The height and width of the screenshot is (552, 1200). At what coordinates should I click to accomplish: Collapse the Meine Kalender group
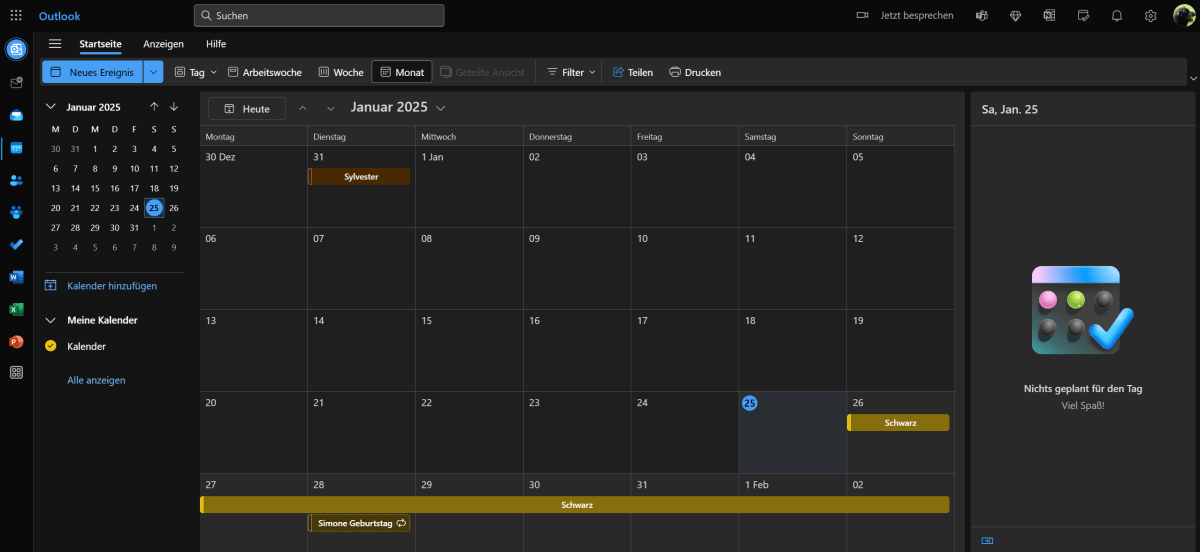point(52,320)
